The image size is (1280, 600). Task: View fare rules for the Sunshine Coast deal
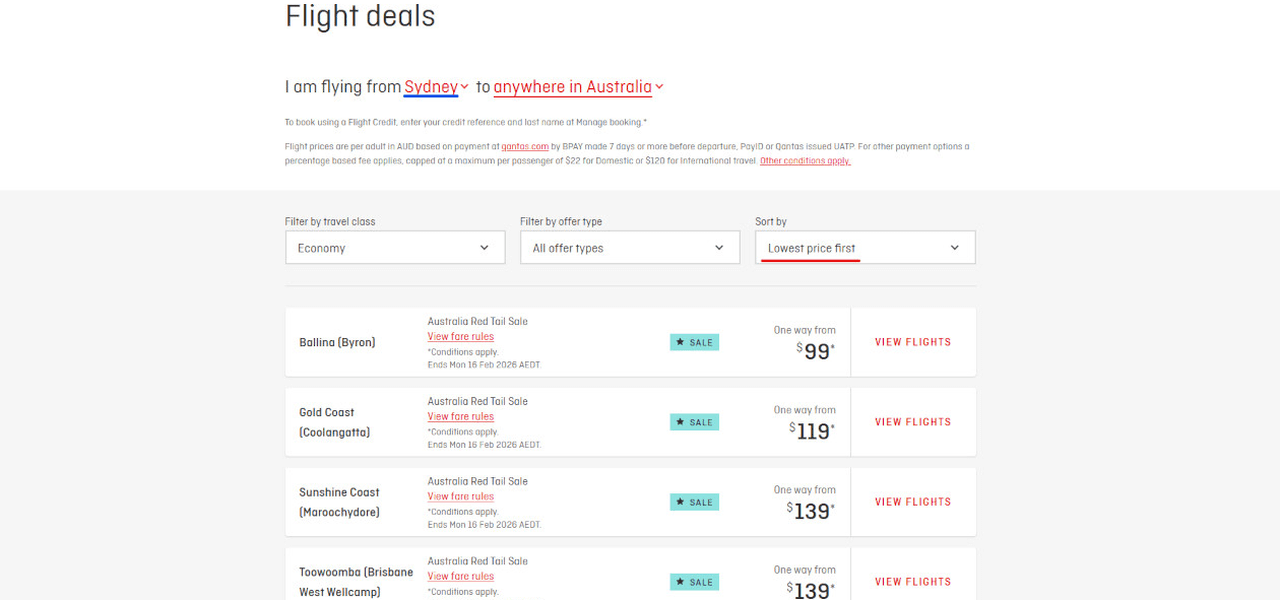[460, 497]
